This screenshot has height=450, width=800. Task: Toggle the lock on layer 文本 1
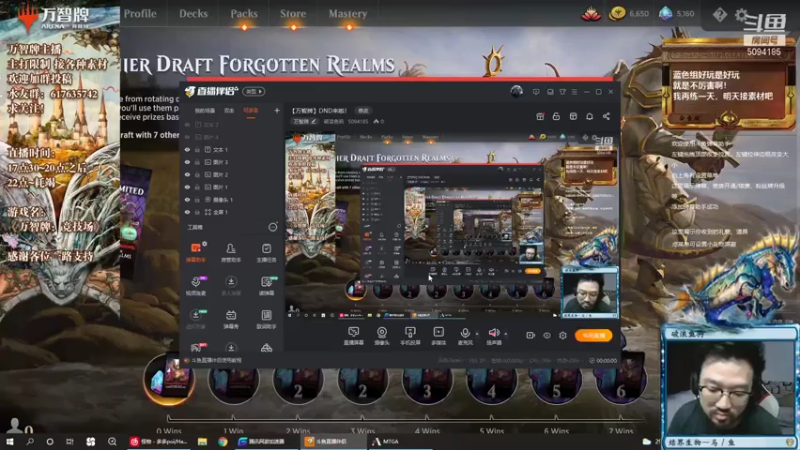coord(197,149)
